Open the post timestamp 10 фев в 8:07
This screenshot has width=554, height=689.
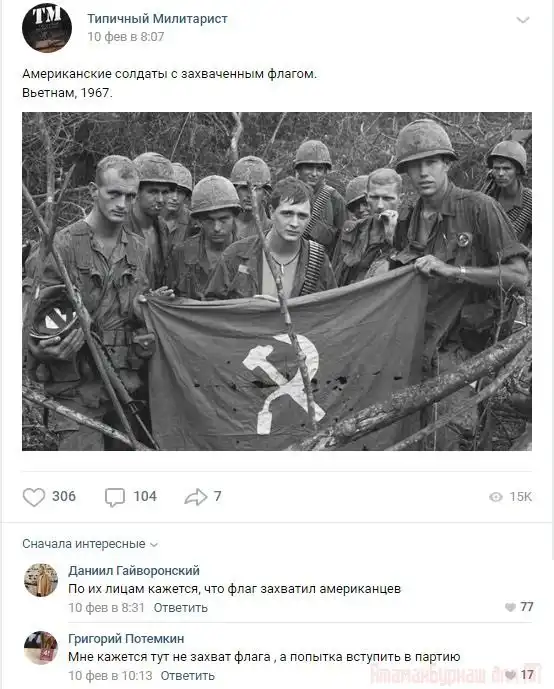tap(126, 36)
